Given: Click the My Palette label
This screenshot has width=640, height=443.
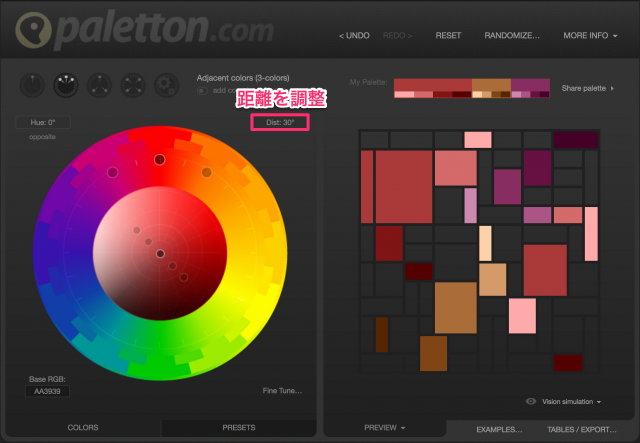Looking at the screenshot, I should tap(368, 82).
